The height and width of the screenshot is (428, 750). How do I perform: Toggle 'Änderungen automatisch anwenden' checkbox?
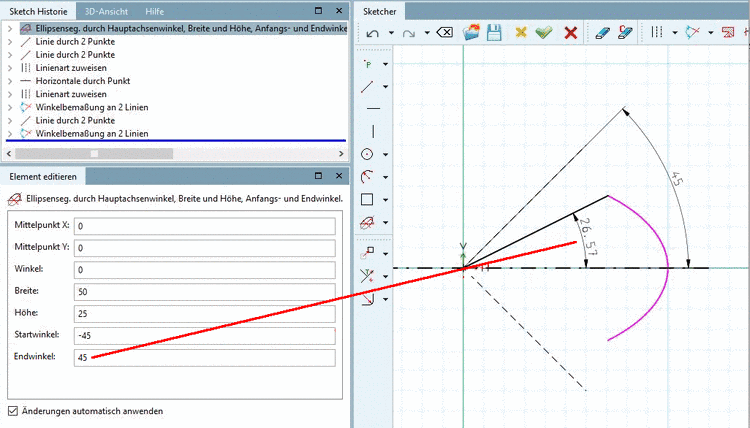[x=13, y=411]
